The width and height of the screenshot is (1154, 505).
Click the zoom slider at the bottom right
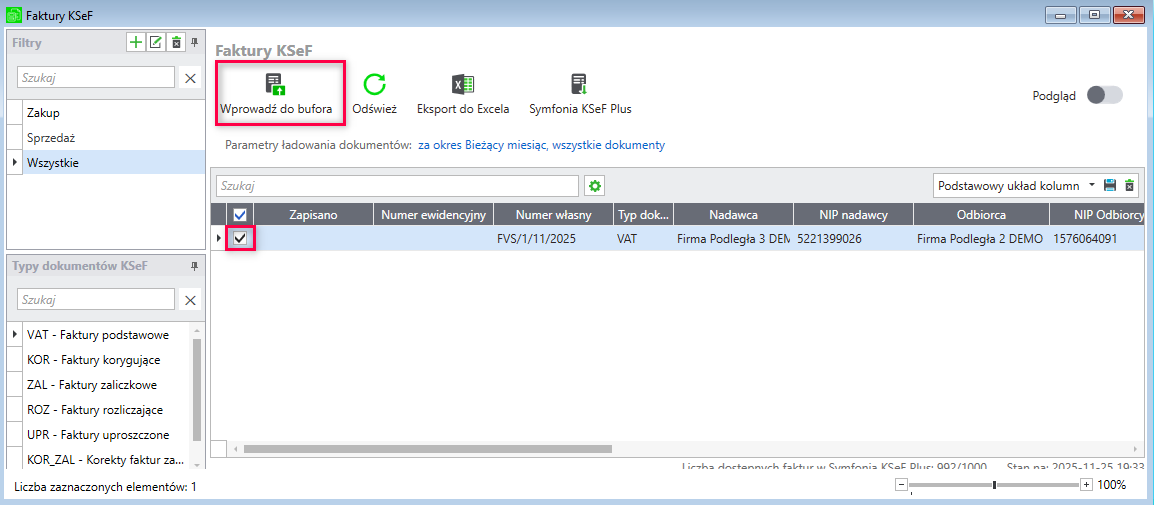994,485
